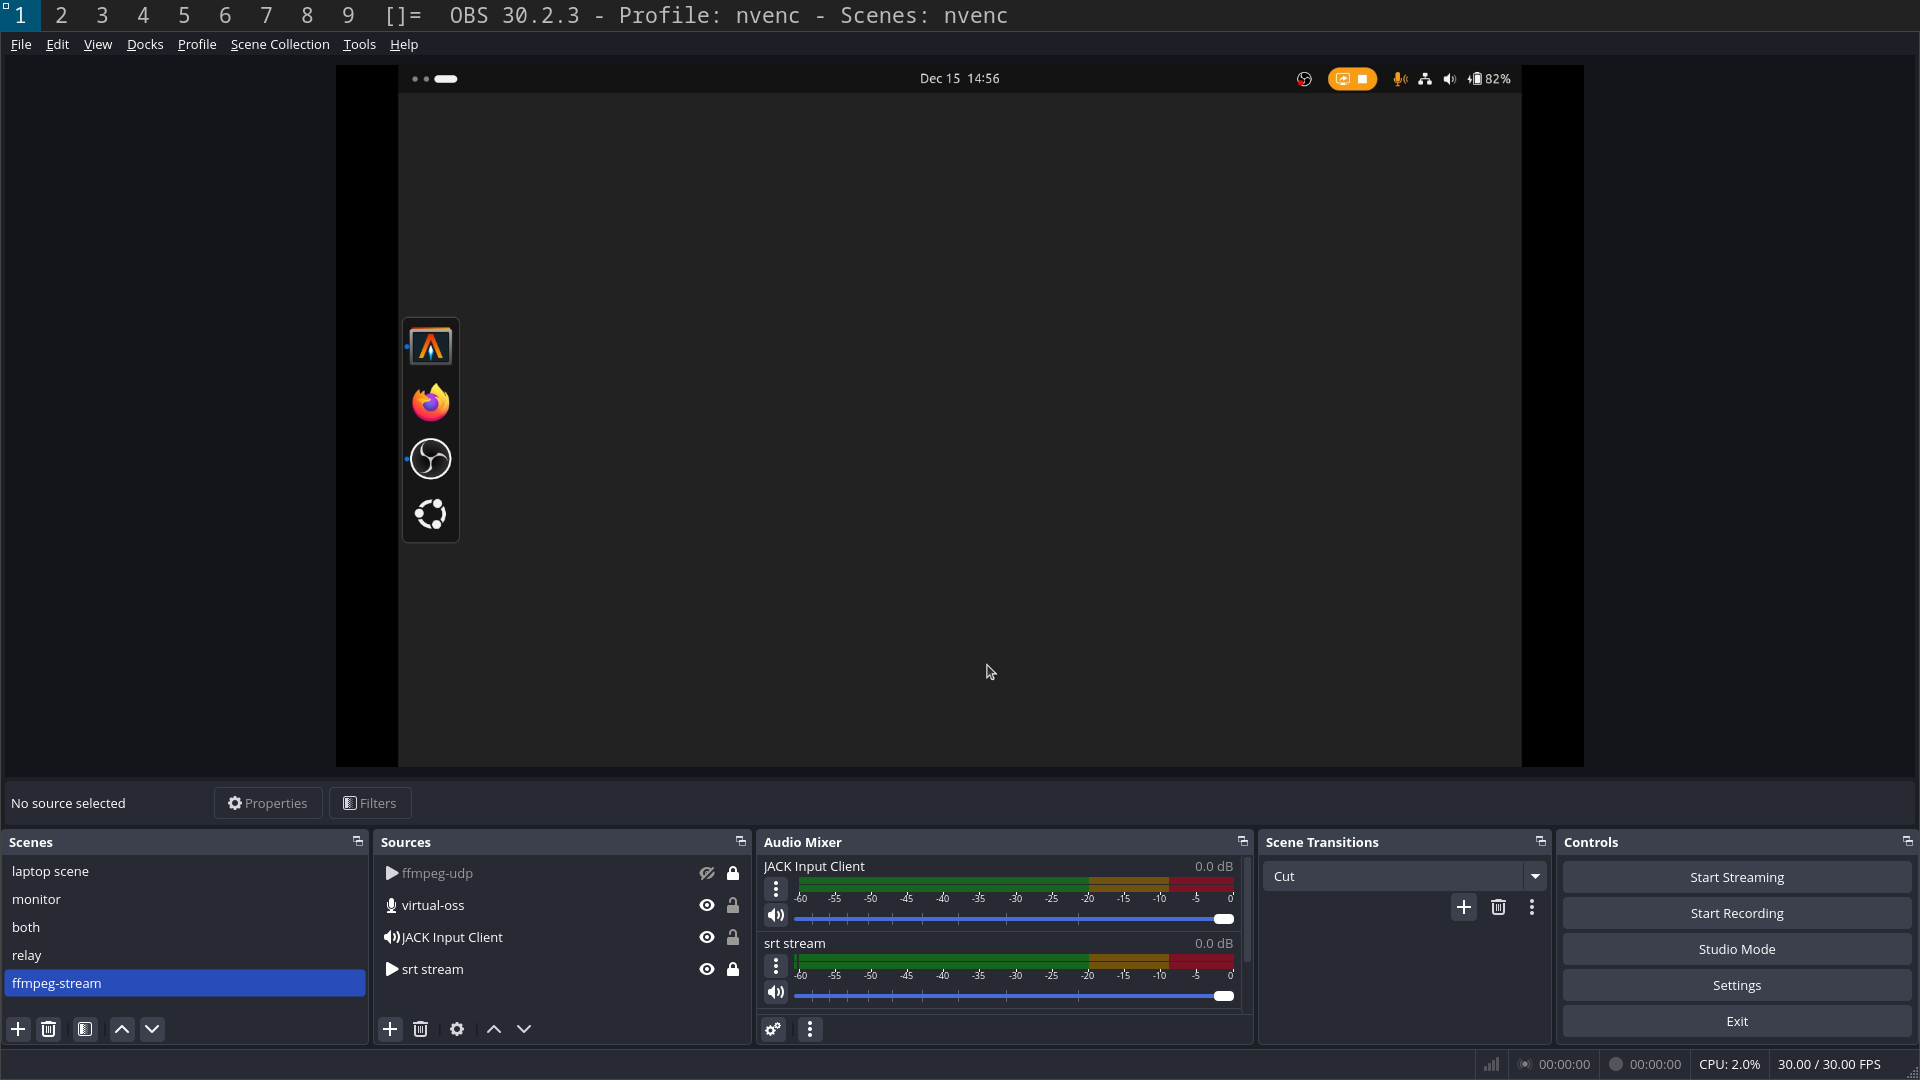1920x1080 pixels.
Task: Open advanced audio properties gear icon
Action: point(773,1029)
